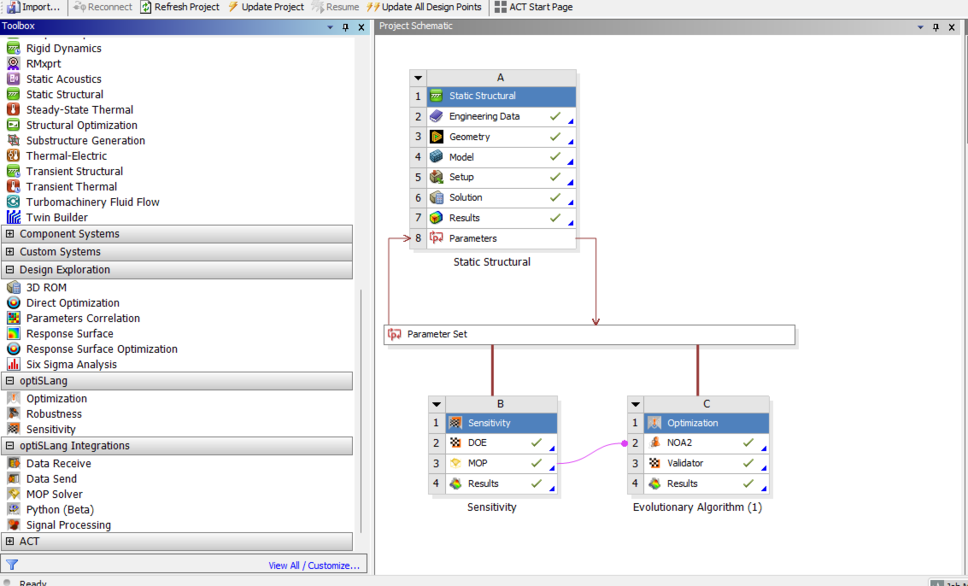Expand the Component Systems section
The height and width of the screenshot is (586, 968).
(x=10, y=234)
